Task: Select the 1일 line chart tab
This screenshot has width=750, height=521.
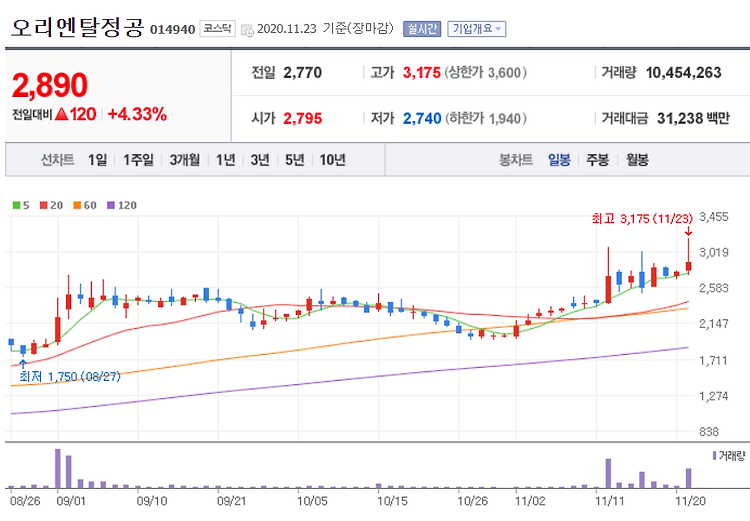Action: click(x=98, y=160)
